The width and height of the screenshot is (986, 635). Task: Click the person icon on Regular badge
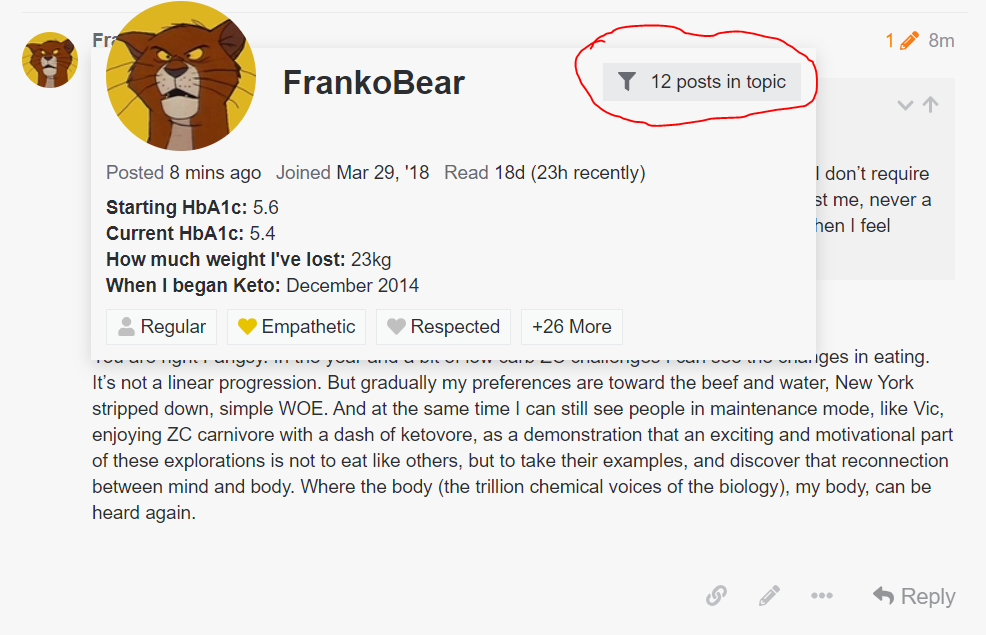(126, 326)
